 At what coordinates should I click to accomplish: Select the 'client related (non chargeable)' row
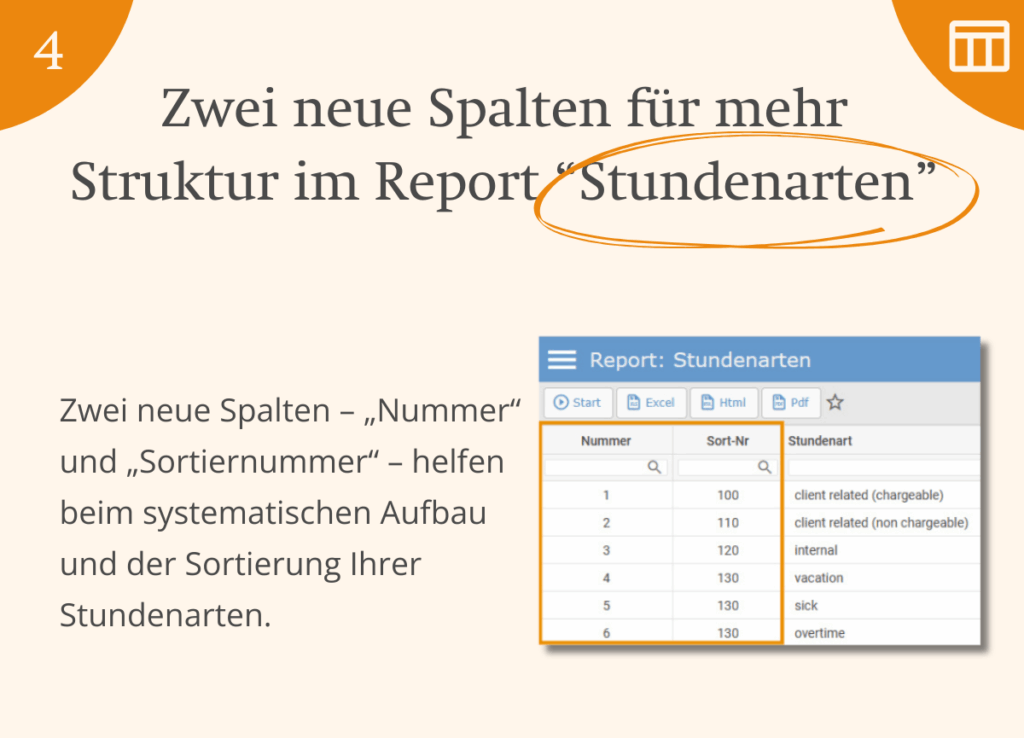pos(761,522)
